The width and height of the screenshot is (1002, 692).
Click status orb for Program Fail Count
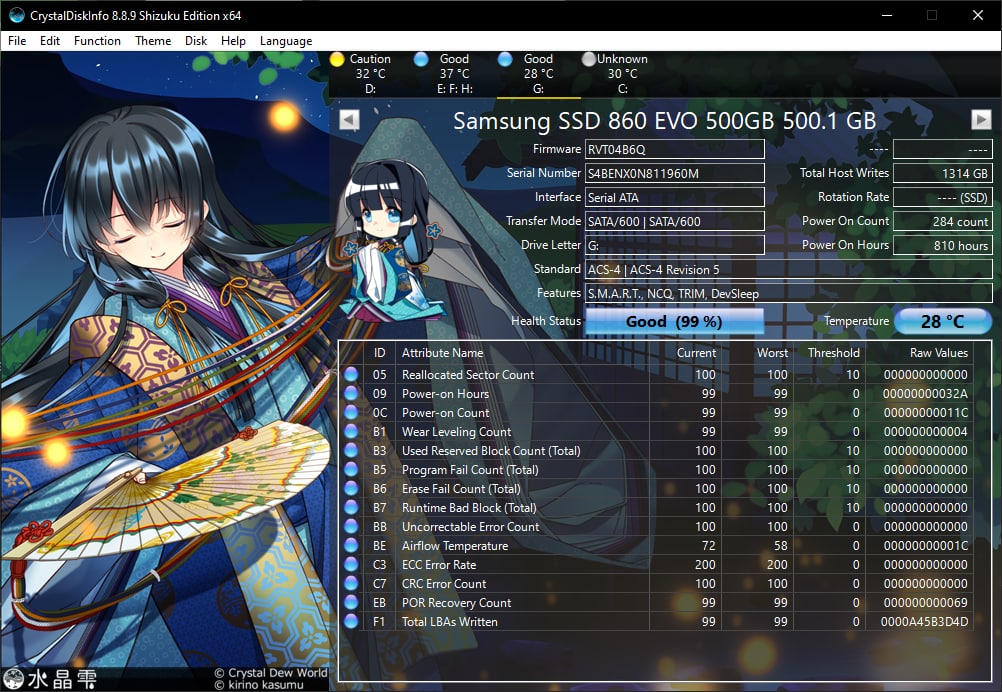[351, 470]
